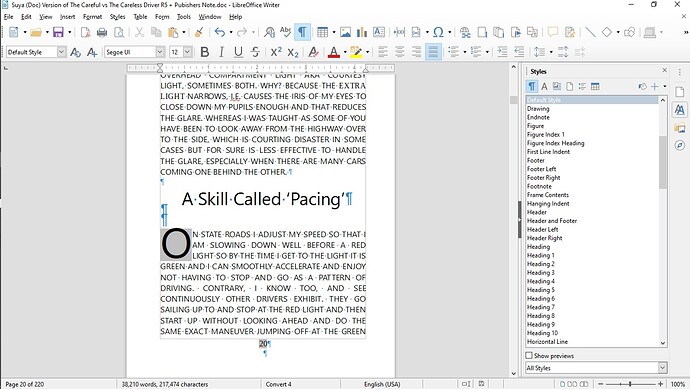Click the Find and Replace icon
The image size is (690, 389).
(x=269, y=32)
